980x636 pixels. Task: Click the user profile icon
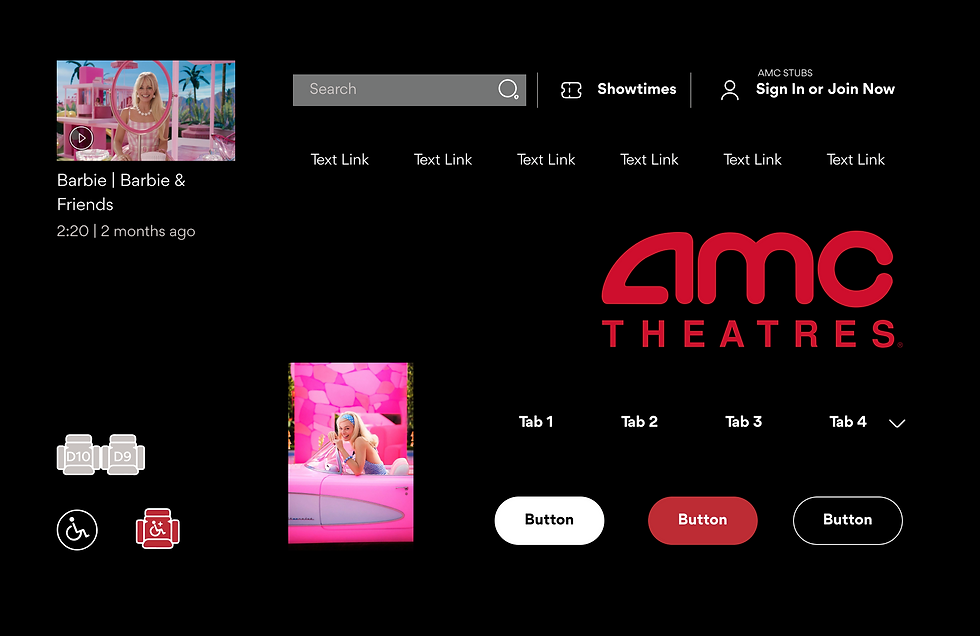[729, 90]
